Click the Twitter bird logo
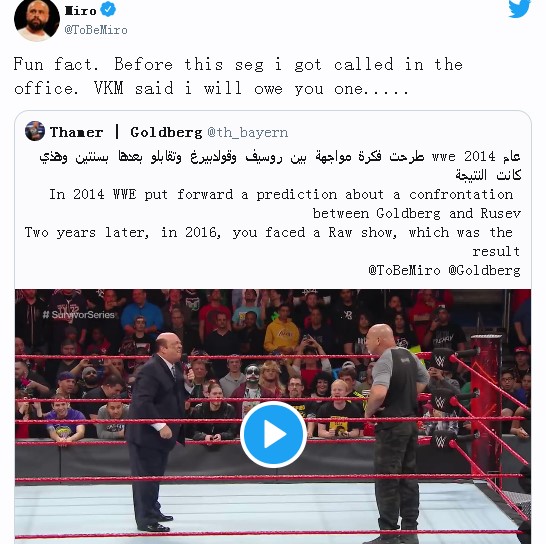 (x=519, y=8)
